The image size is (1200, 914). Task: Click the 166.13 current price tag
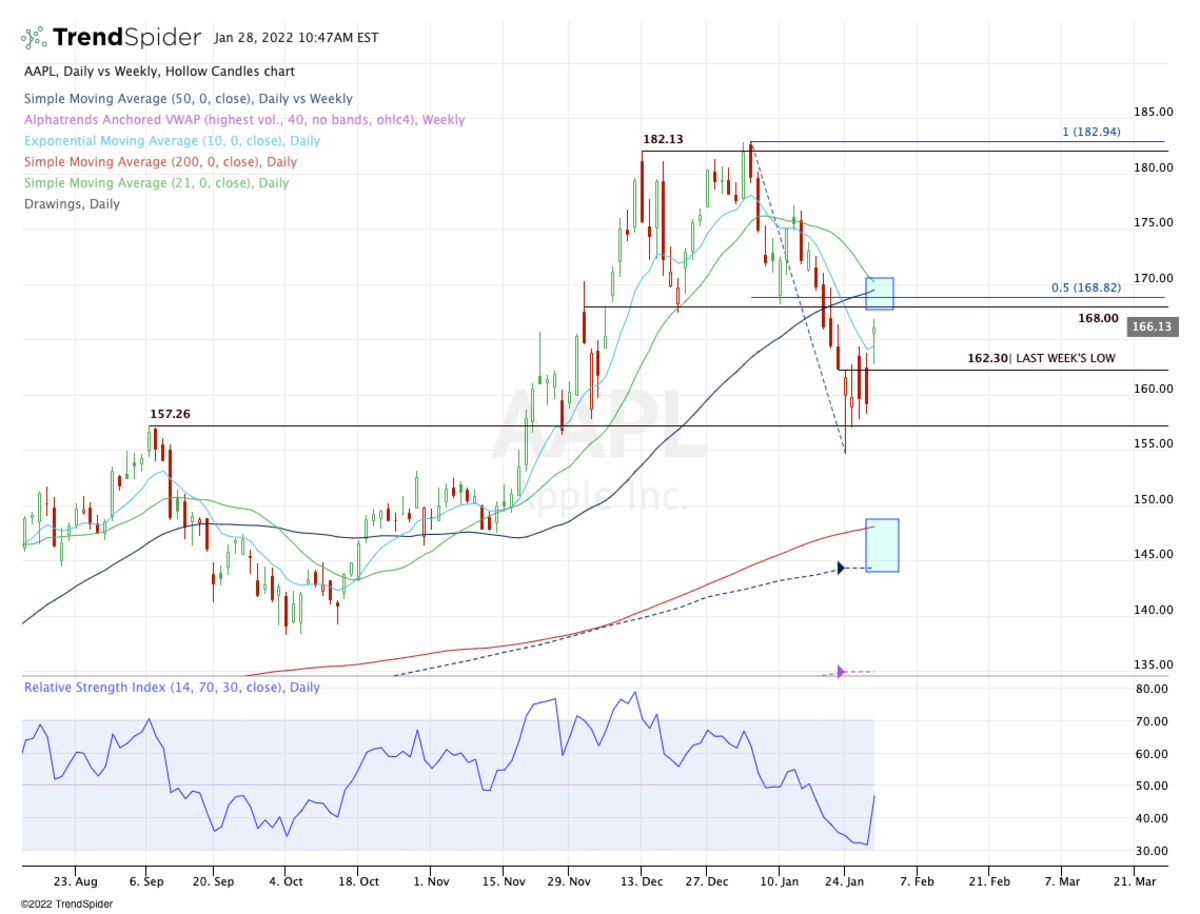click(x=1153, y=326)
